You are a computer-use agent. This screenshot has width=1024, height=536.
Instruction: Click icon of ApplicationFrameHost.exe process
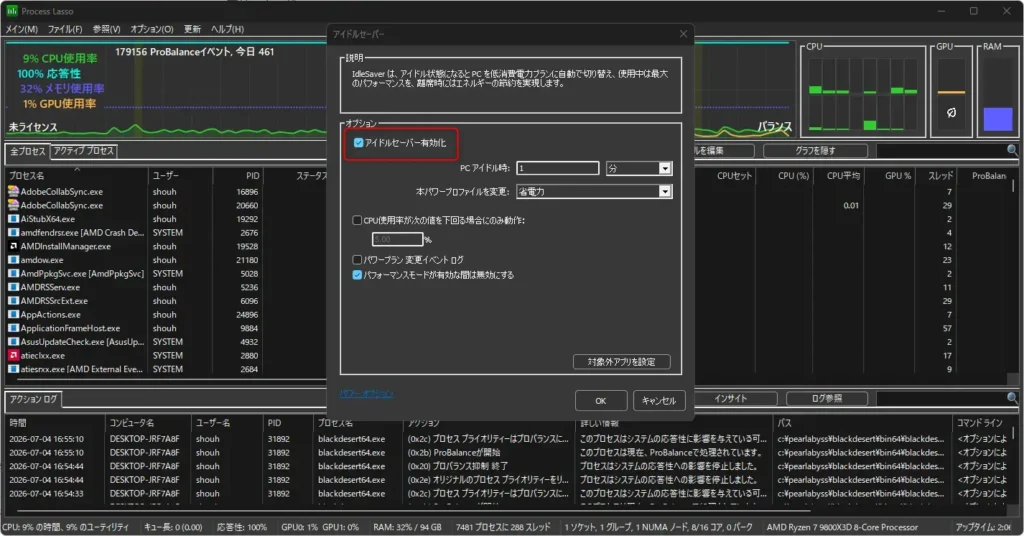click(x=13, y=328)
